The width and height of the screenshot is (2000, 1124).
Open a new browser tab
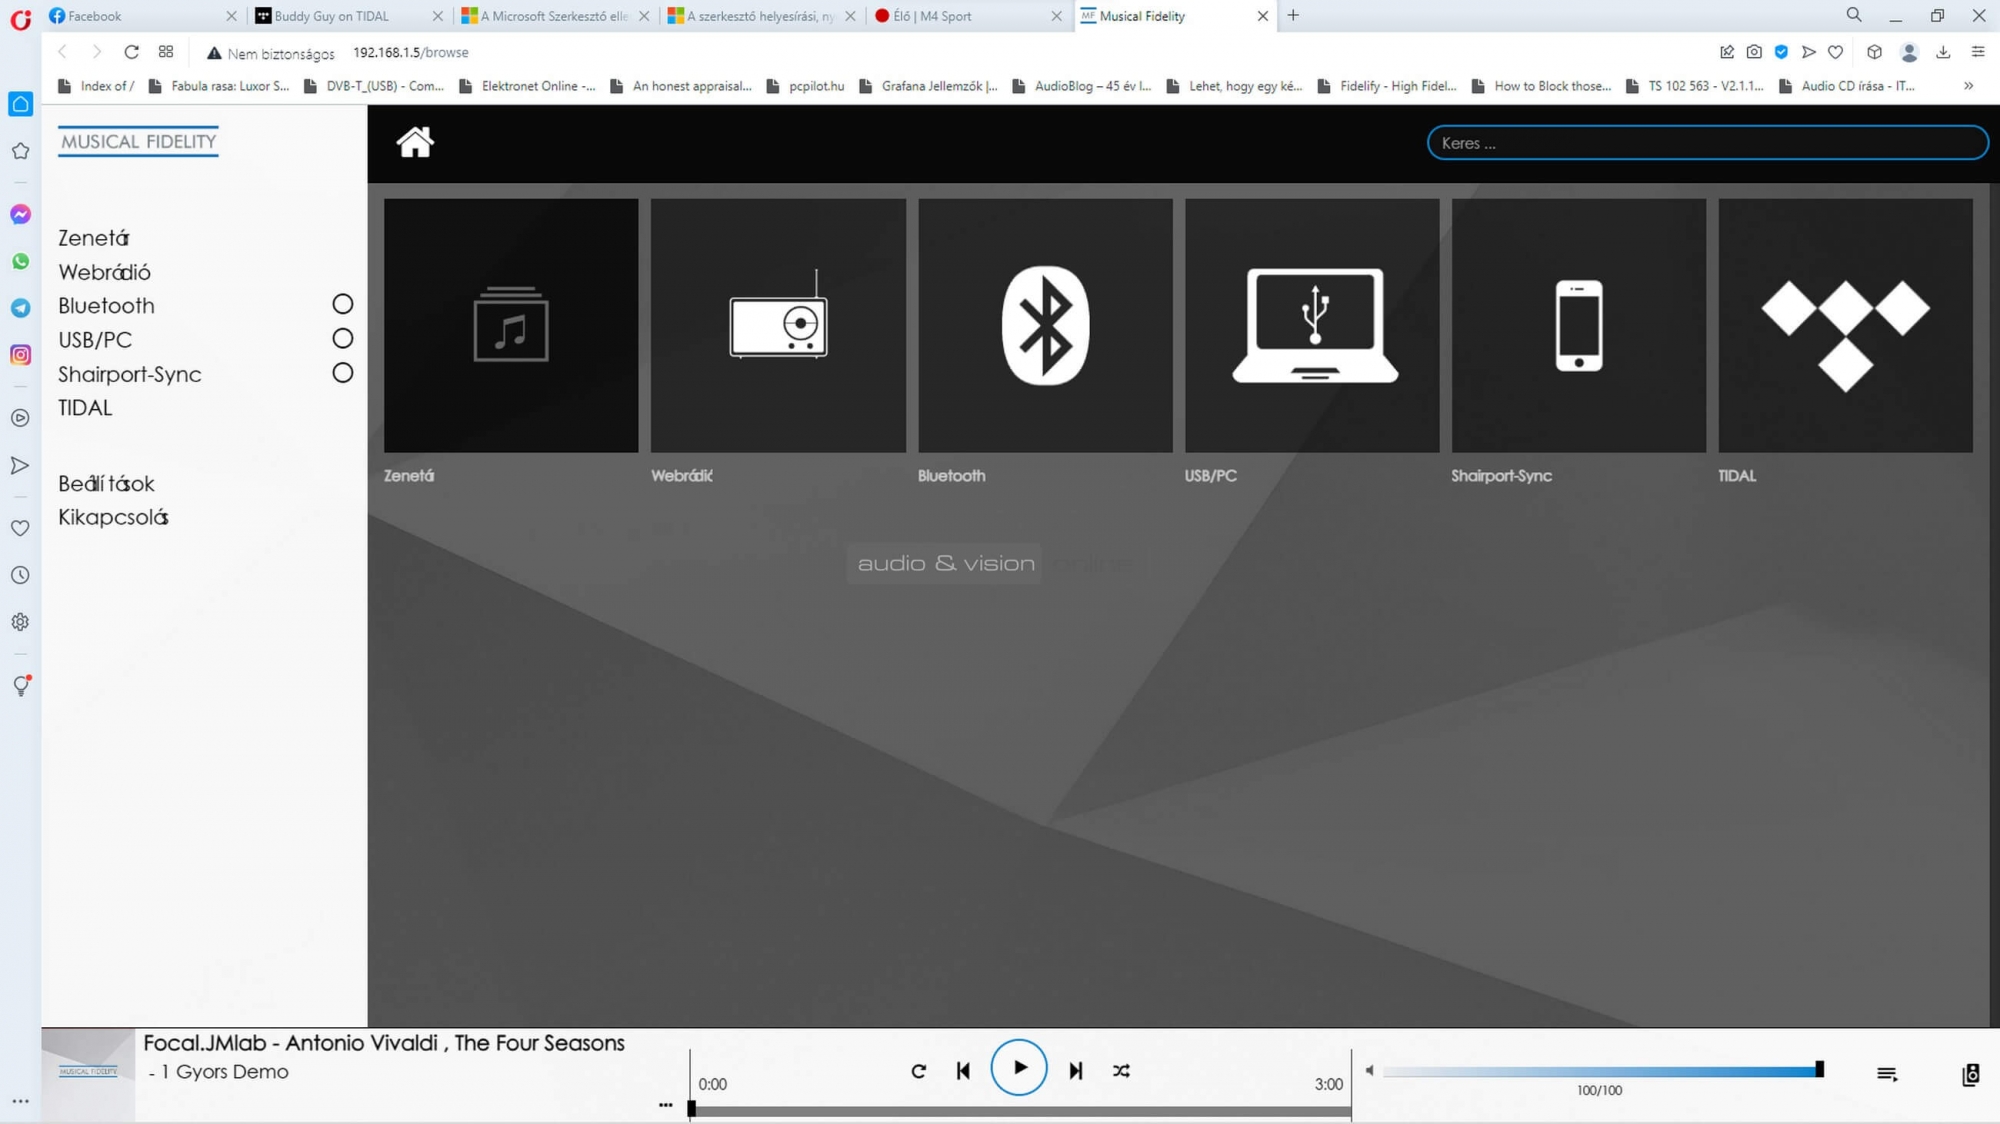point(1293,15)
